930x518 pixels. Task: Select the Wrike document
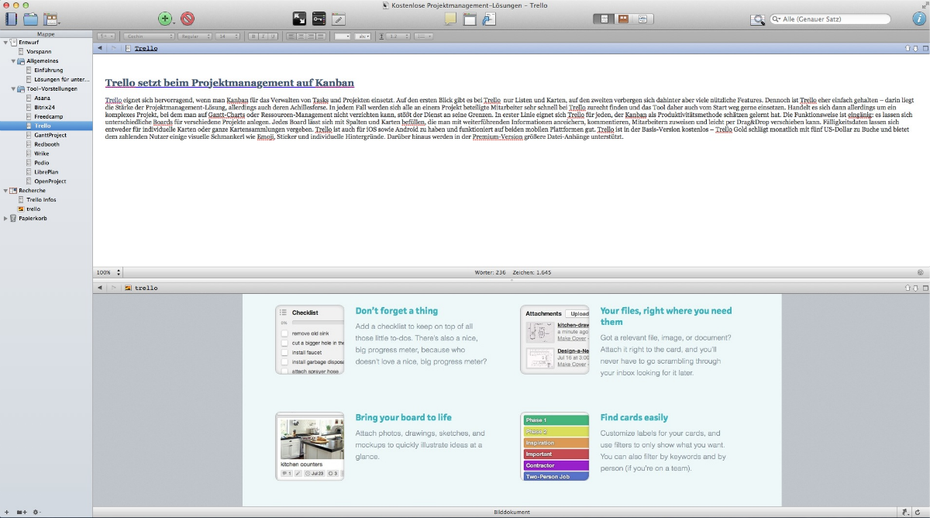tap(42, 154)
